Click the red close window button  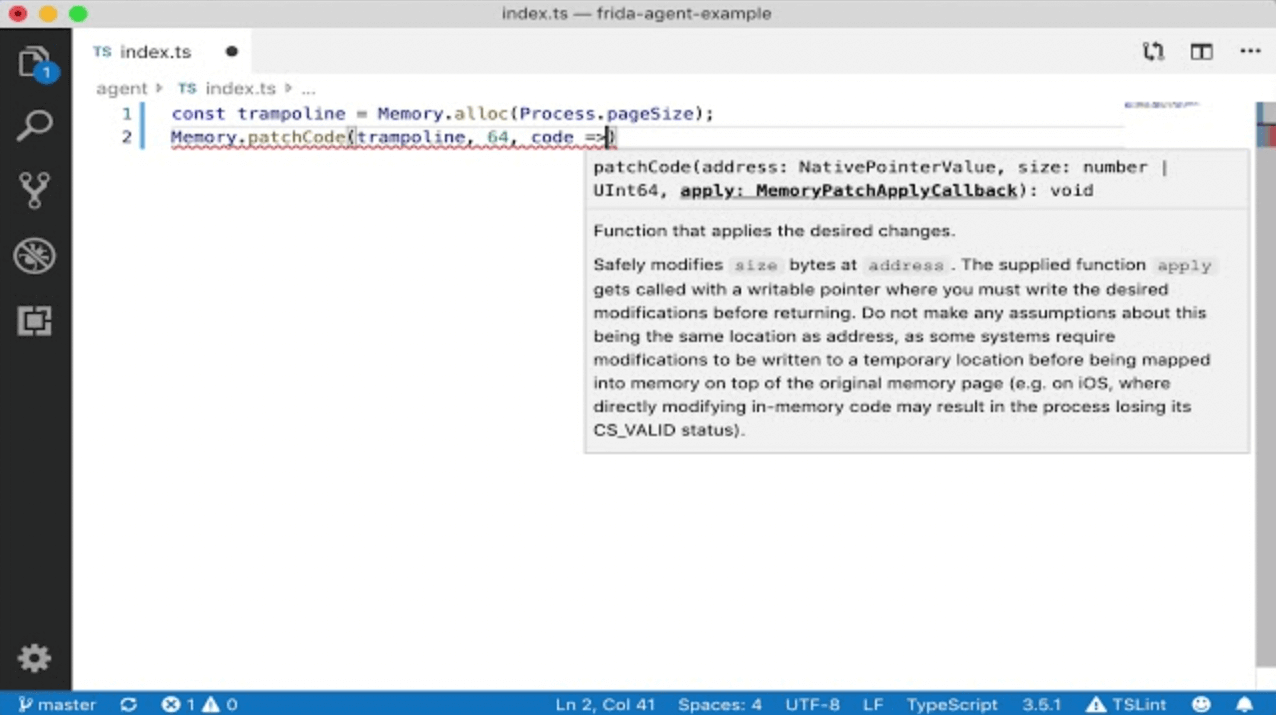(17, 14)
